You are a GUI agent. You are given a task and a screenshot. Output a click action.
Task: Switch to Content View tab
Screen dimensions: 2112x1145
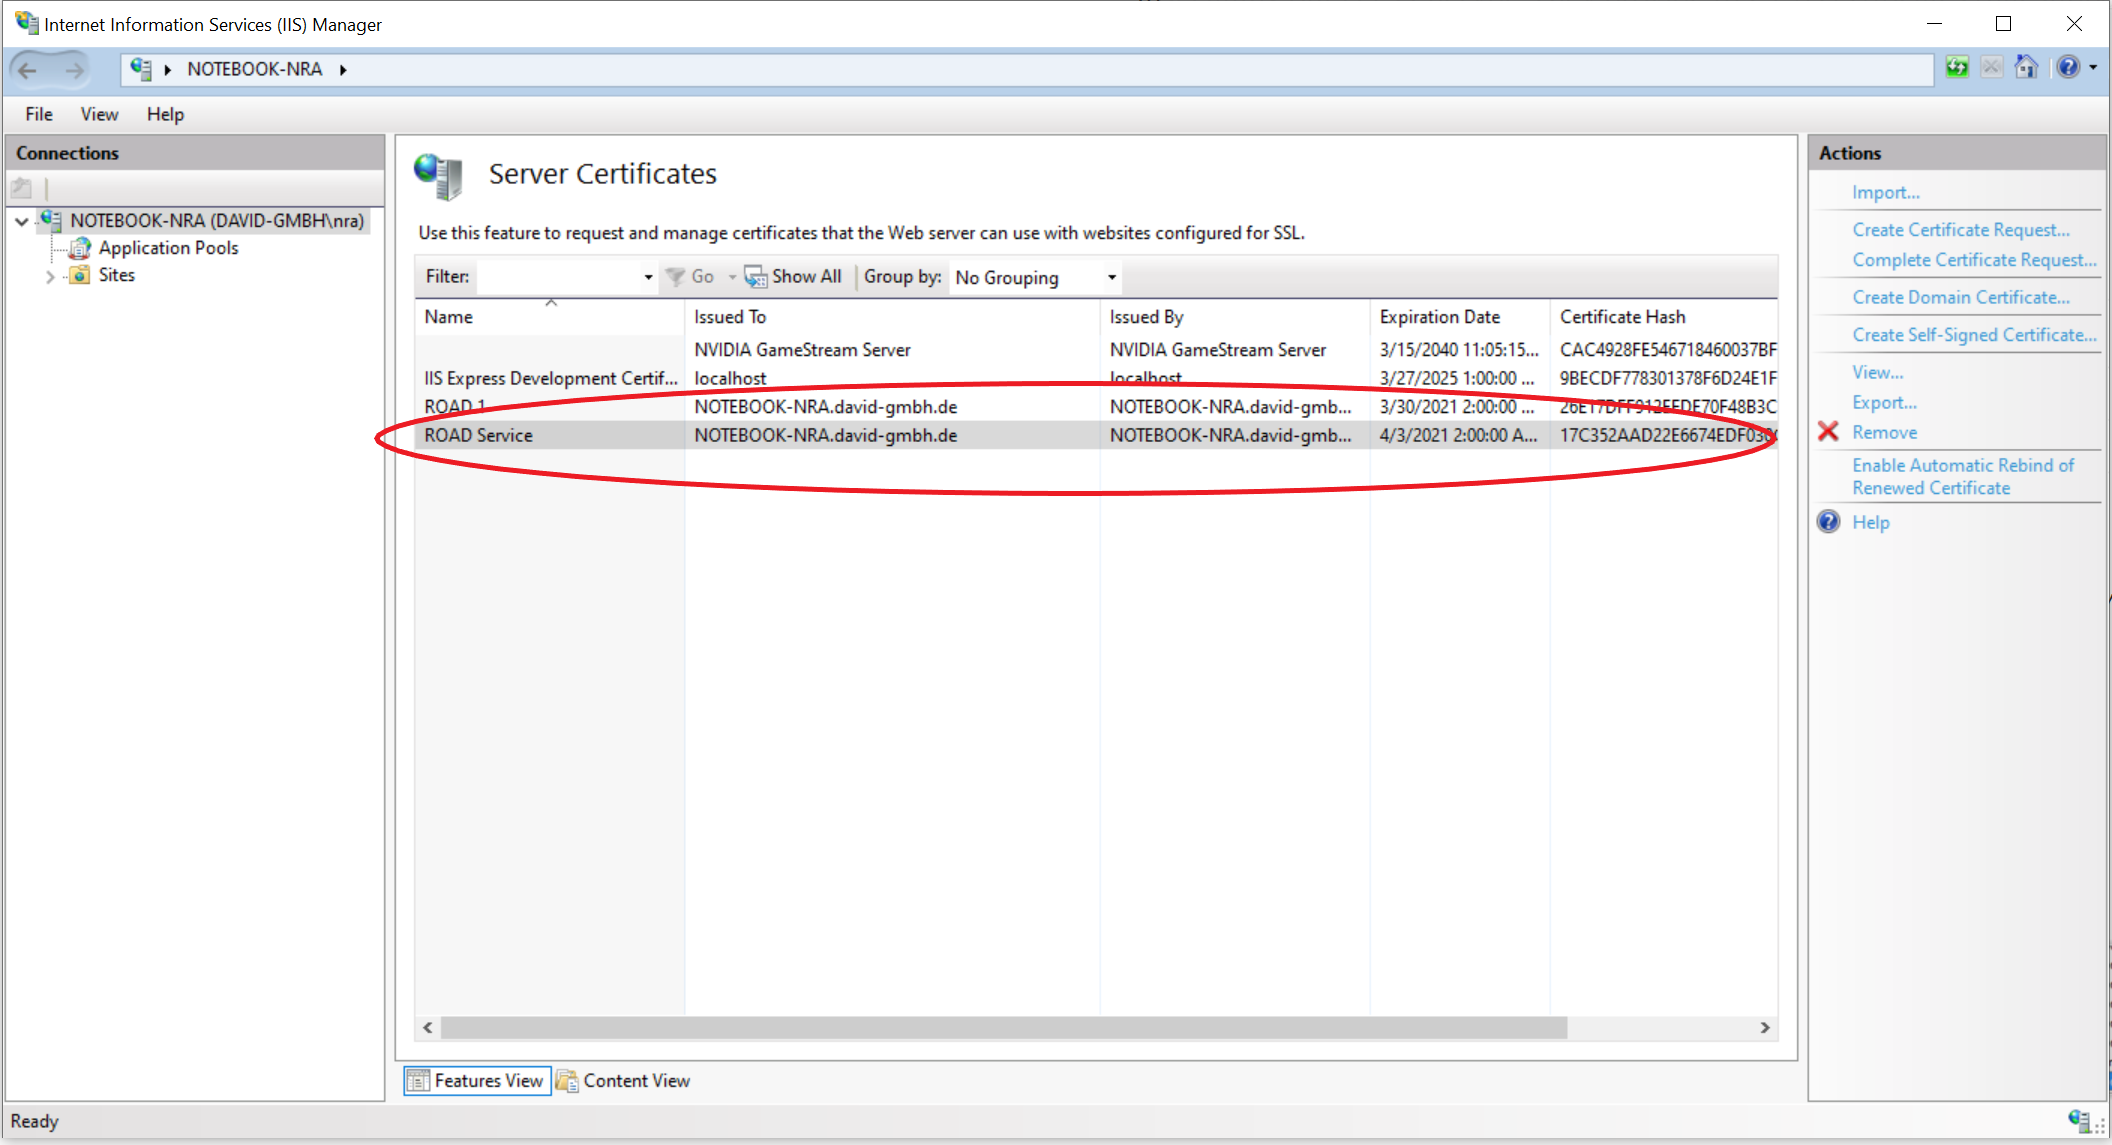click(624, 1080)
